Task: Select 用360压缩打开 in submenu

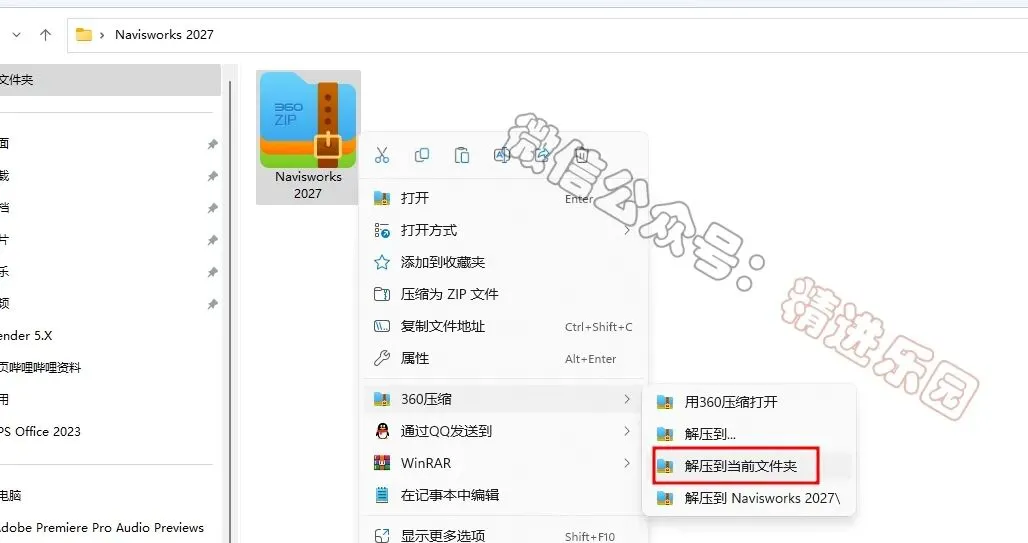Action: (749, 402)
